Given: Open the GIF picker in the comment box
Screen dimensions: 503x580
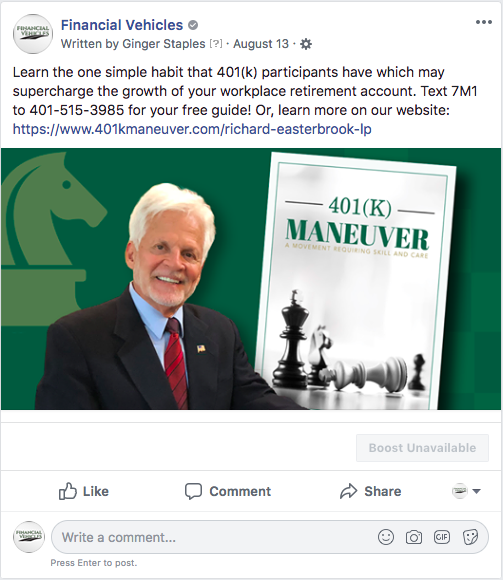Looking at the screenshot, I should pyautogui.click(x=442, y=537).
